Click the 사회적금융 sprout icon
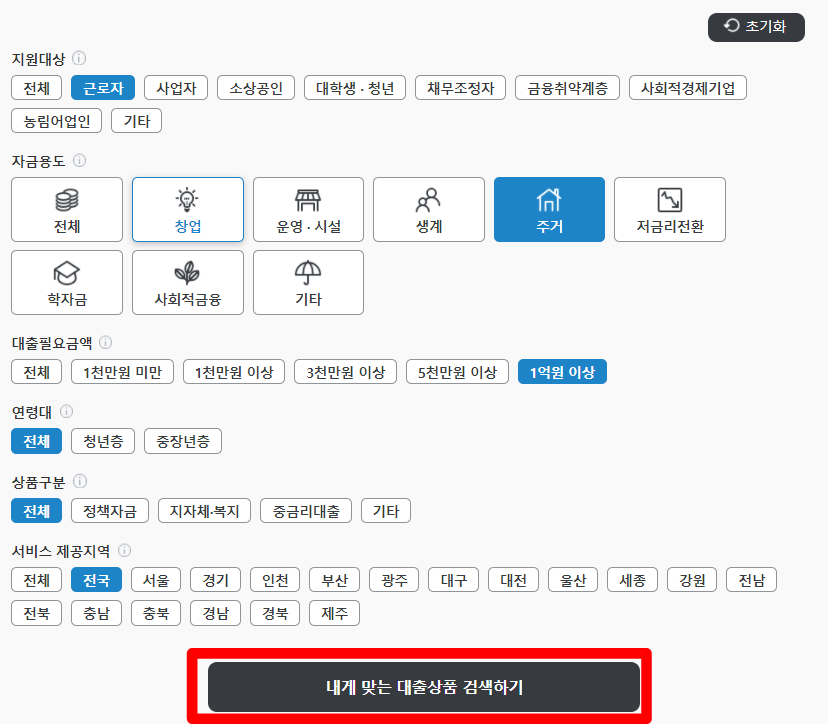The image size is (828, 724). click(x=187, y=271)
